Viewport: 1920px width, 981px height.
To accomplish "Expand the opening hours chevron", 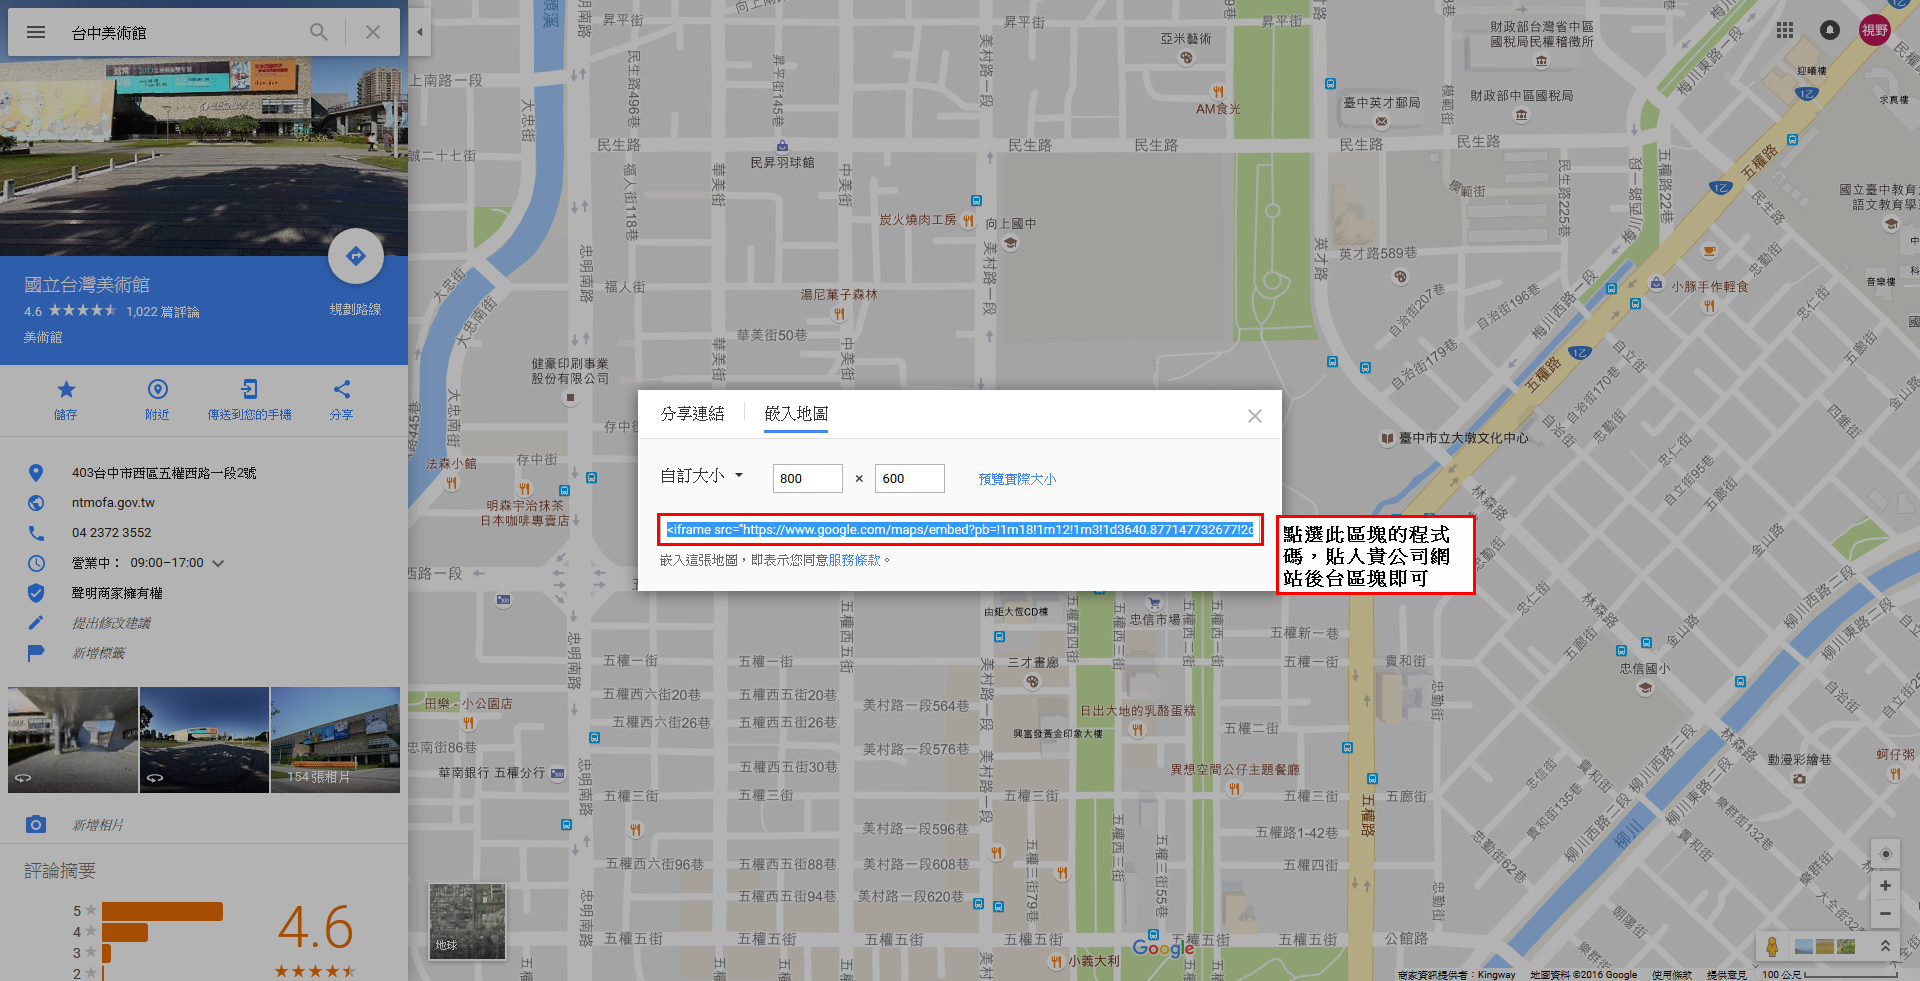I will [218, 563].
